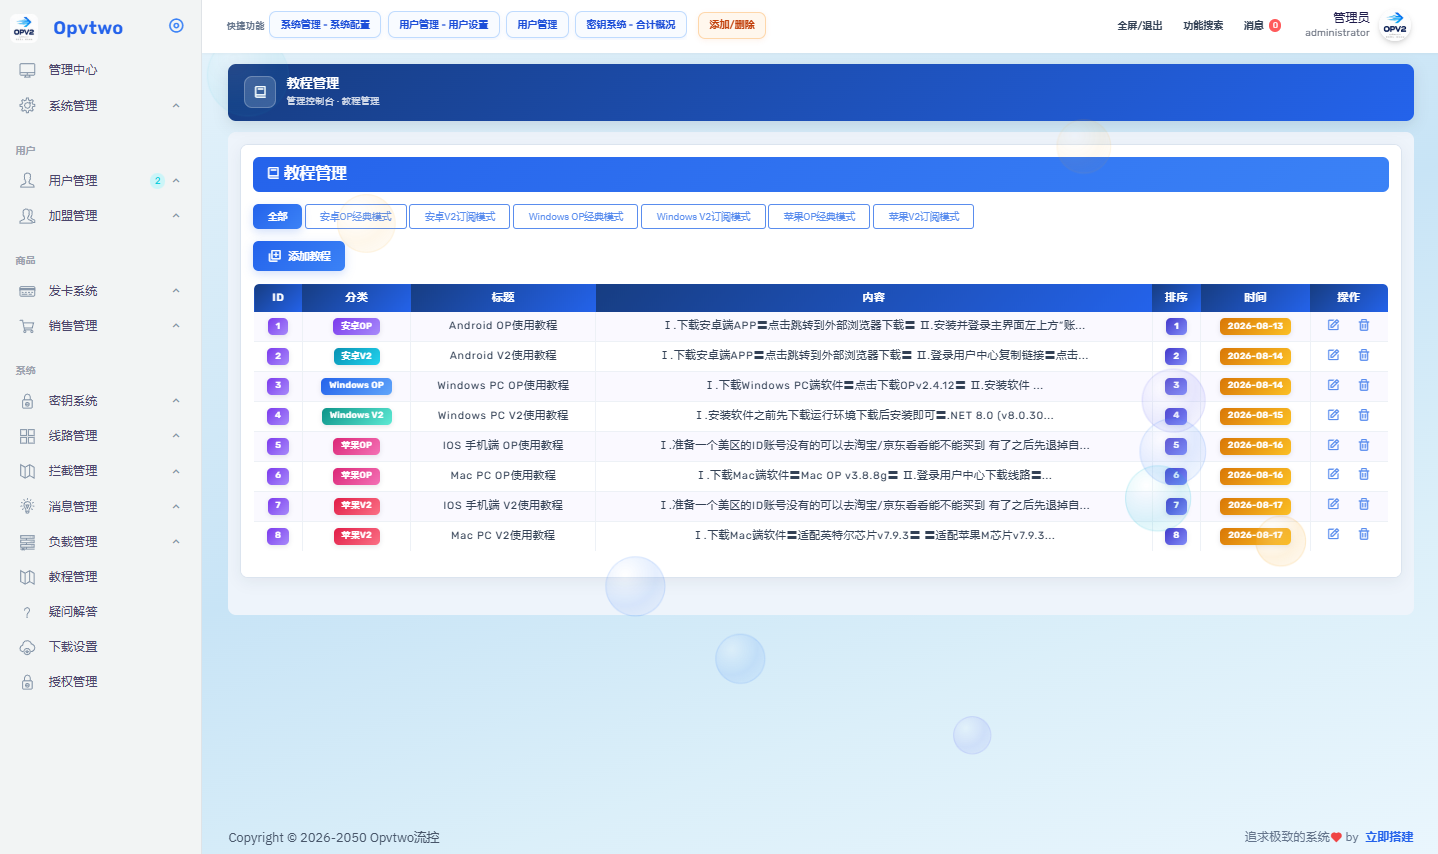The width and height of the screenshot is (1438, 854).
Task: Click the question mark icon for 疑问解答
Action: tap(27, 612)
